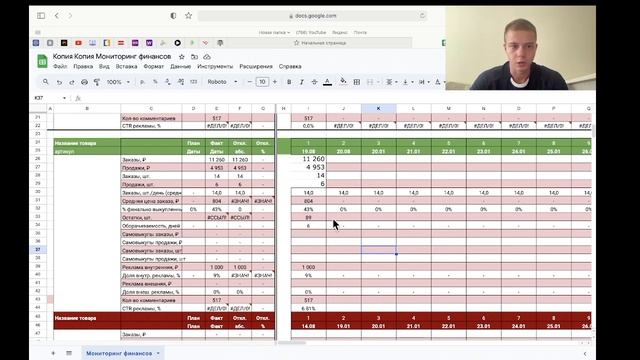Open the Инструменты menu
This screenshot has height=360, width=640.
215,66
